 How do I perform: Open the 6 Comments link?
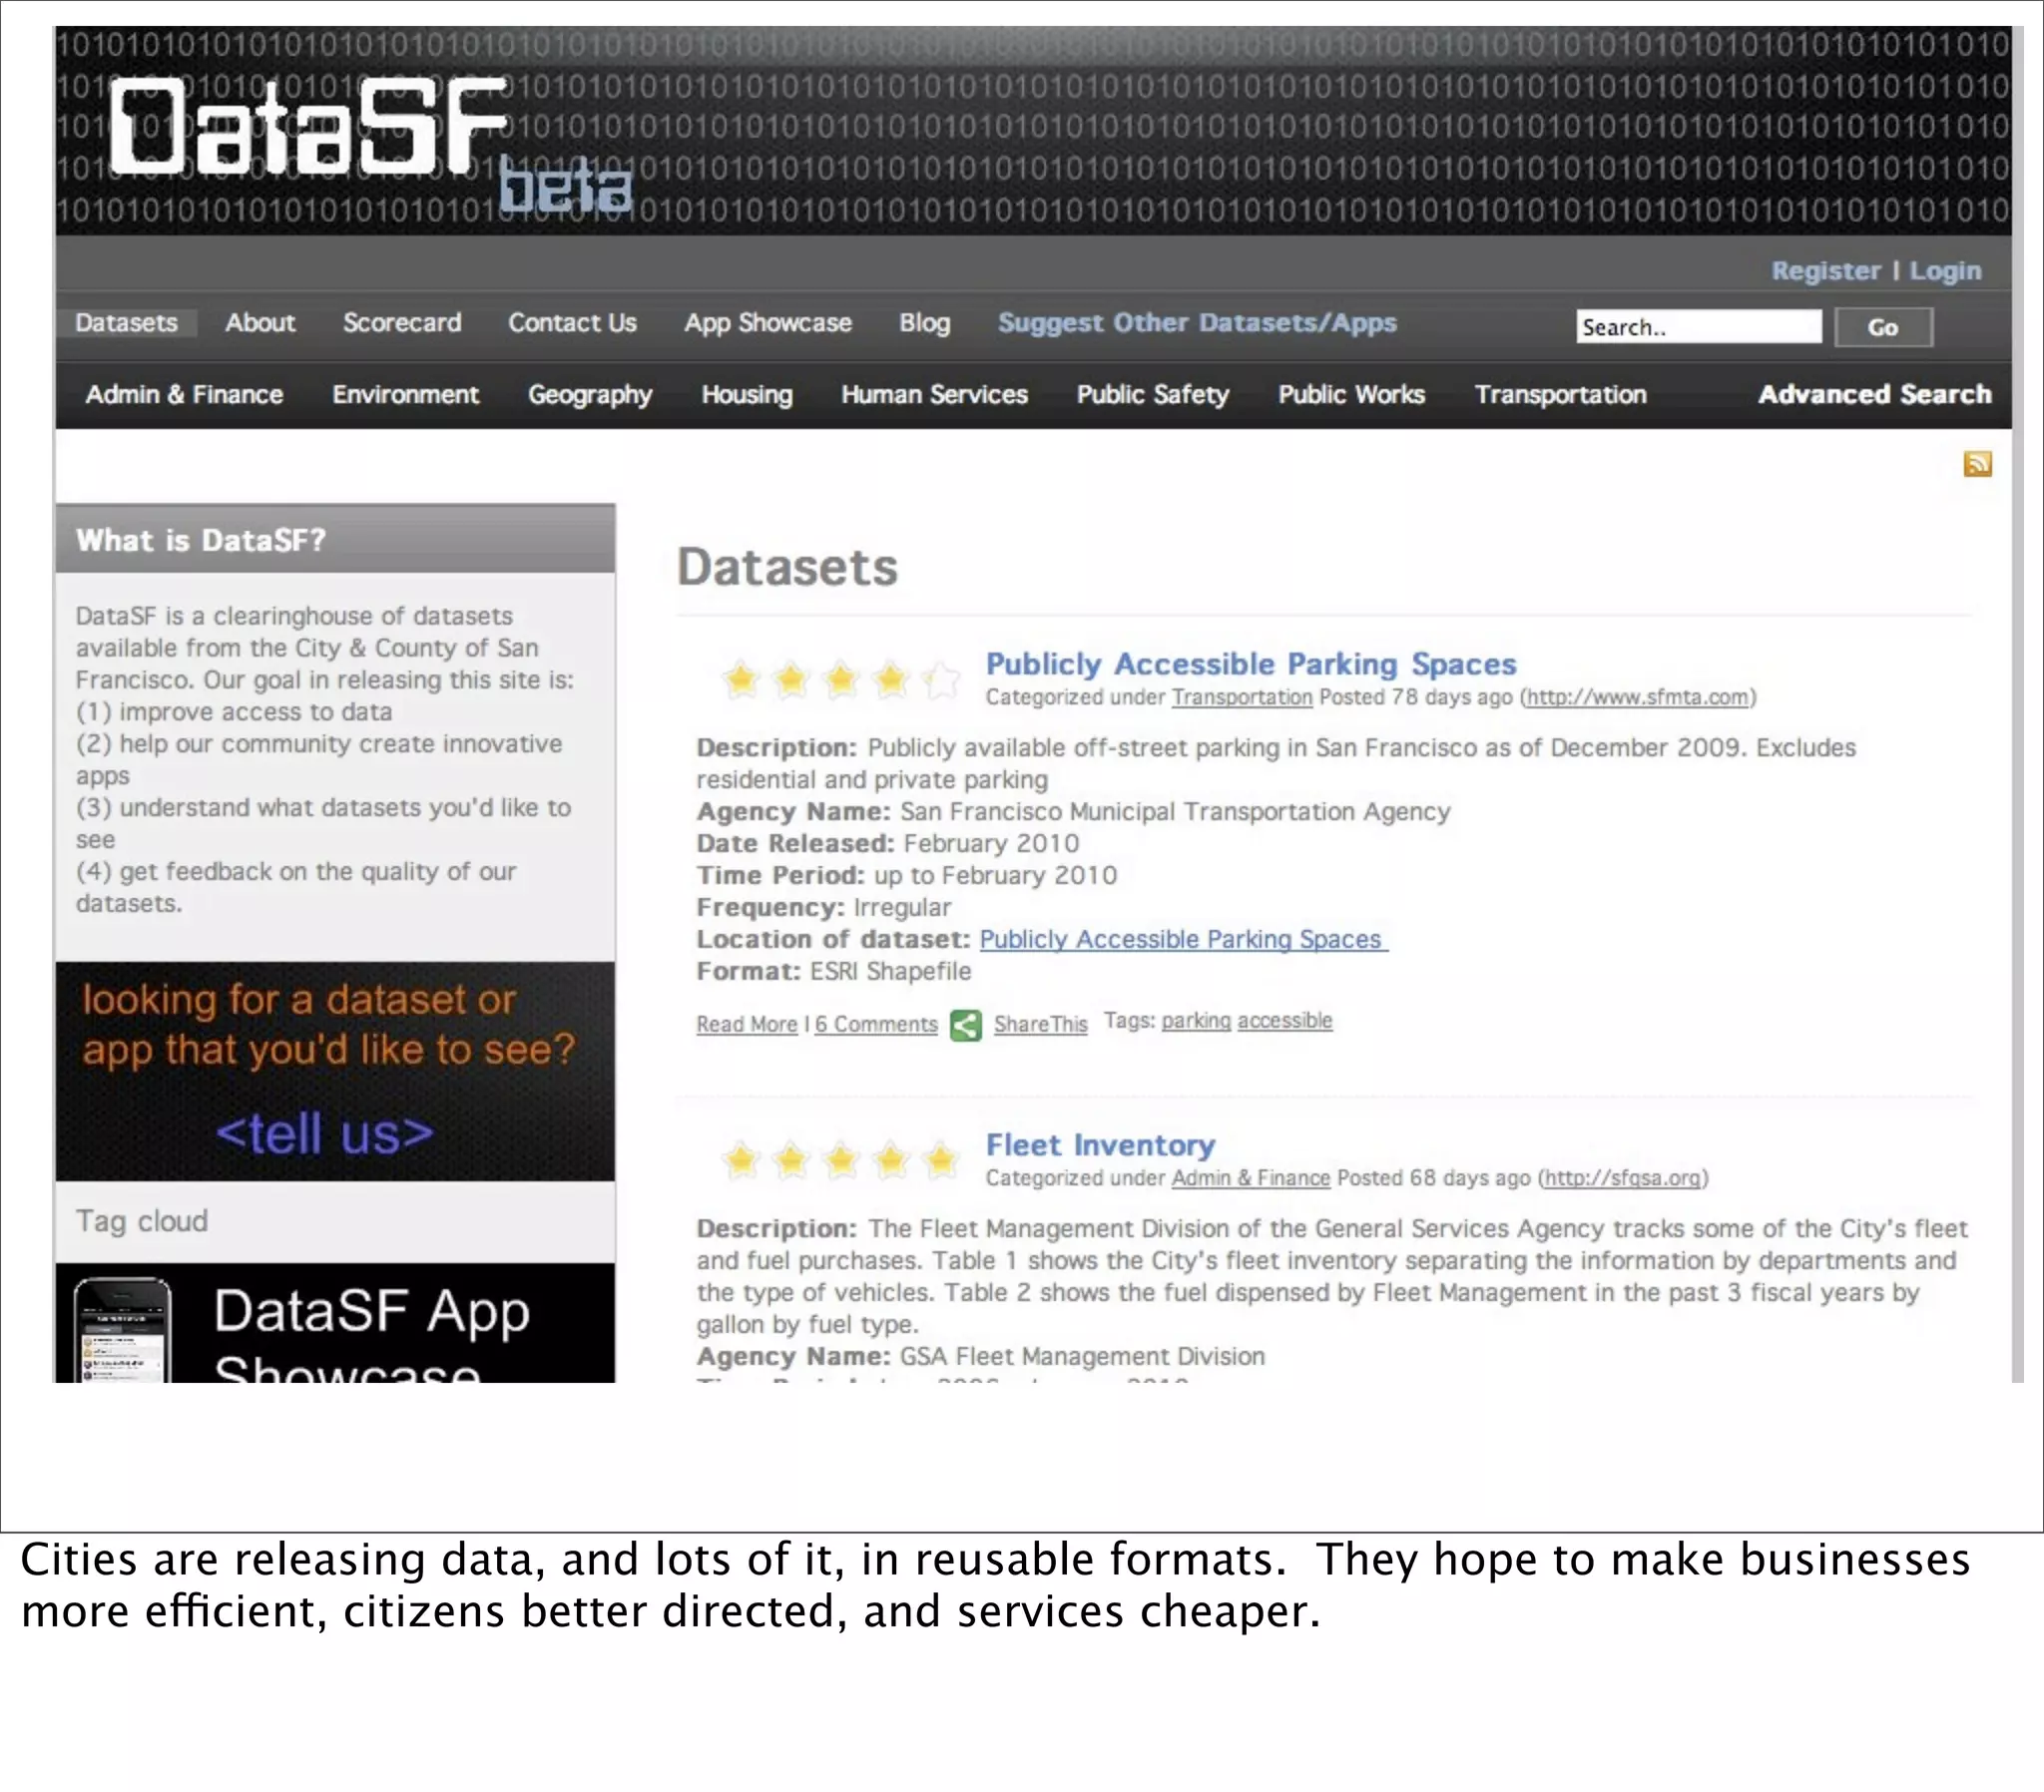(876, 1025)
